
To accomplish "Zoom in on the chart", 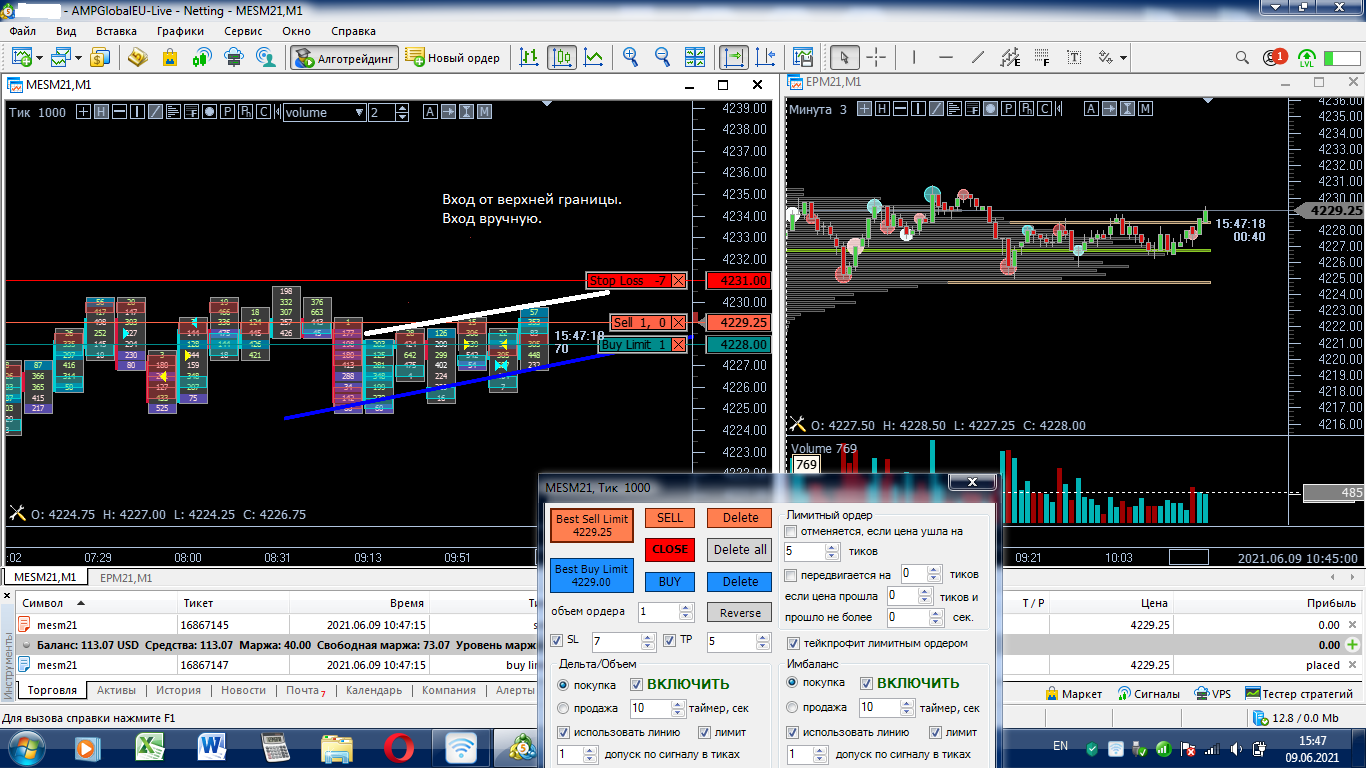I will (x=630, y=57).
